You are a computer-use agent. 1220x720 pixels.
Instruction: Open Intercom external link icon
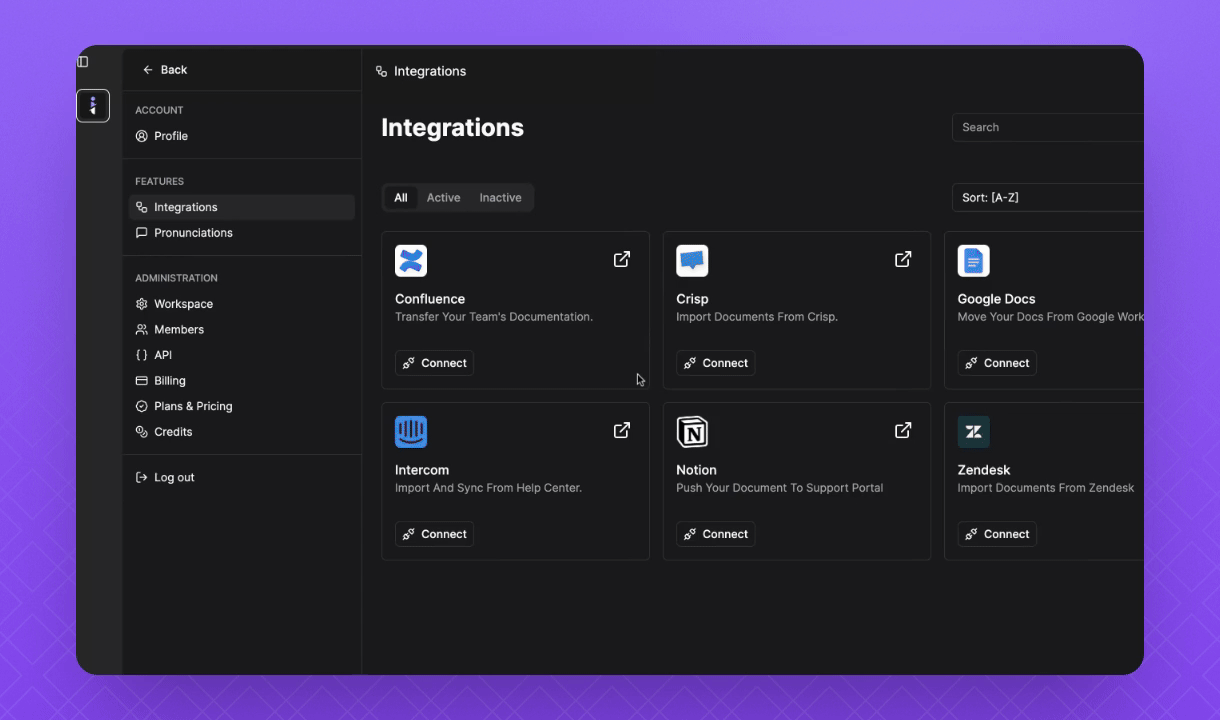(x=622, y=430)
